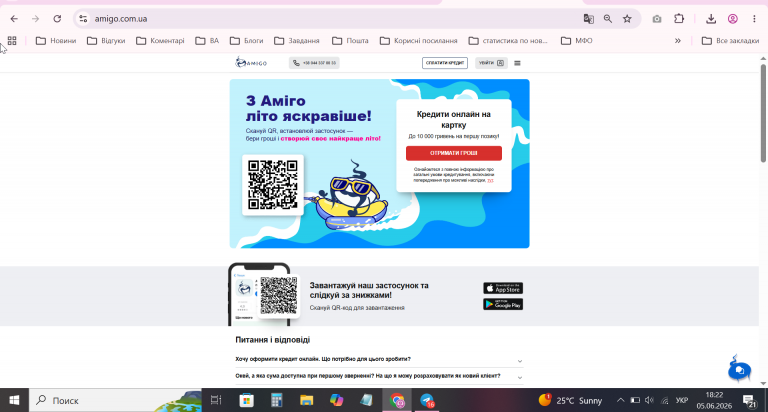Expand 'Хочу оформити кредит онлайн' question
The width and height of the screenshot is (768, 412).
[x=379, y=360]
